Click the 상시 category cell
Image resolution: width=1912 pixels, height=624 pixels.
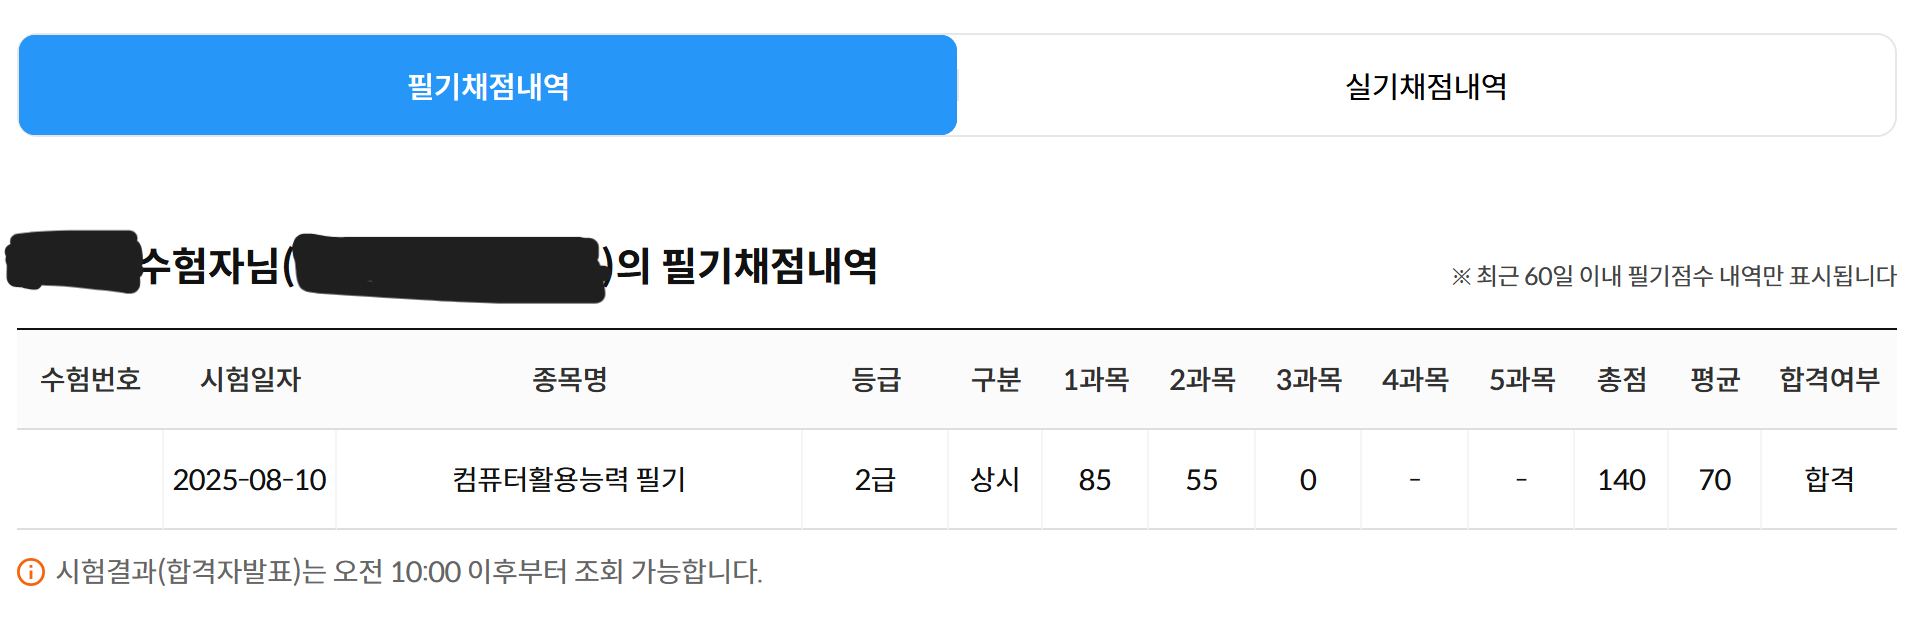[x=995, y=480]
